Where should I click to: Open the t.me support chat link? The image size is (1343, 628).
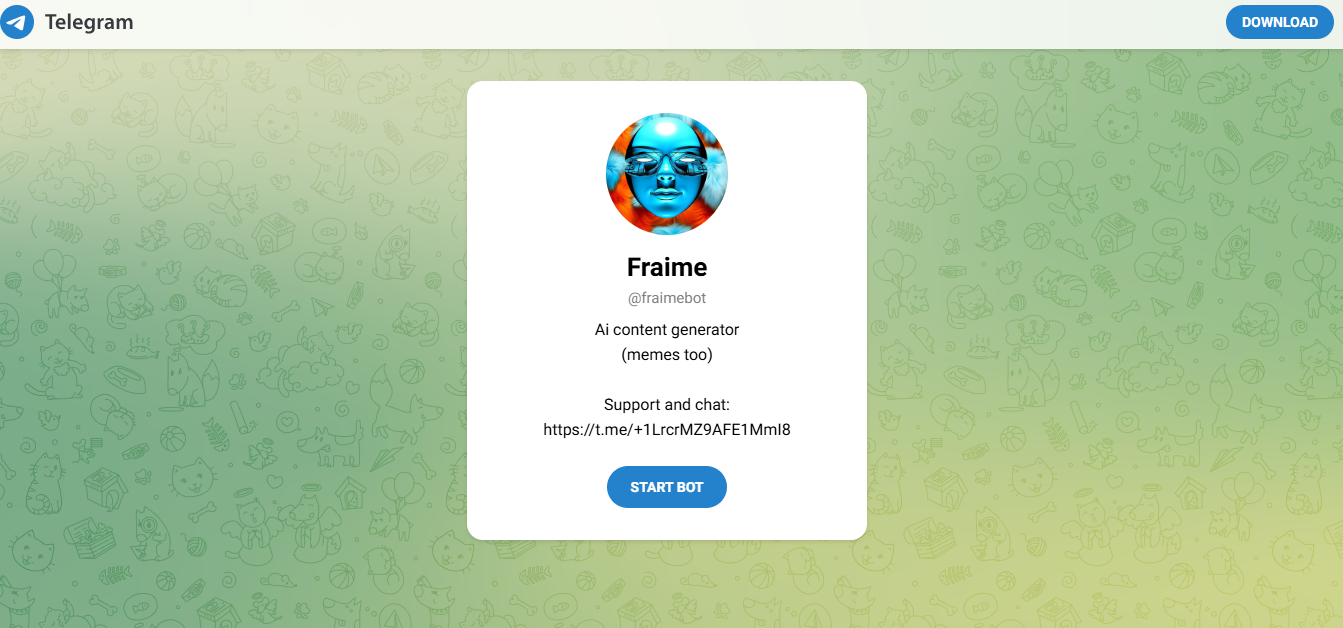click(667, 430)
